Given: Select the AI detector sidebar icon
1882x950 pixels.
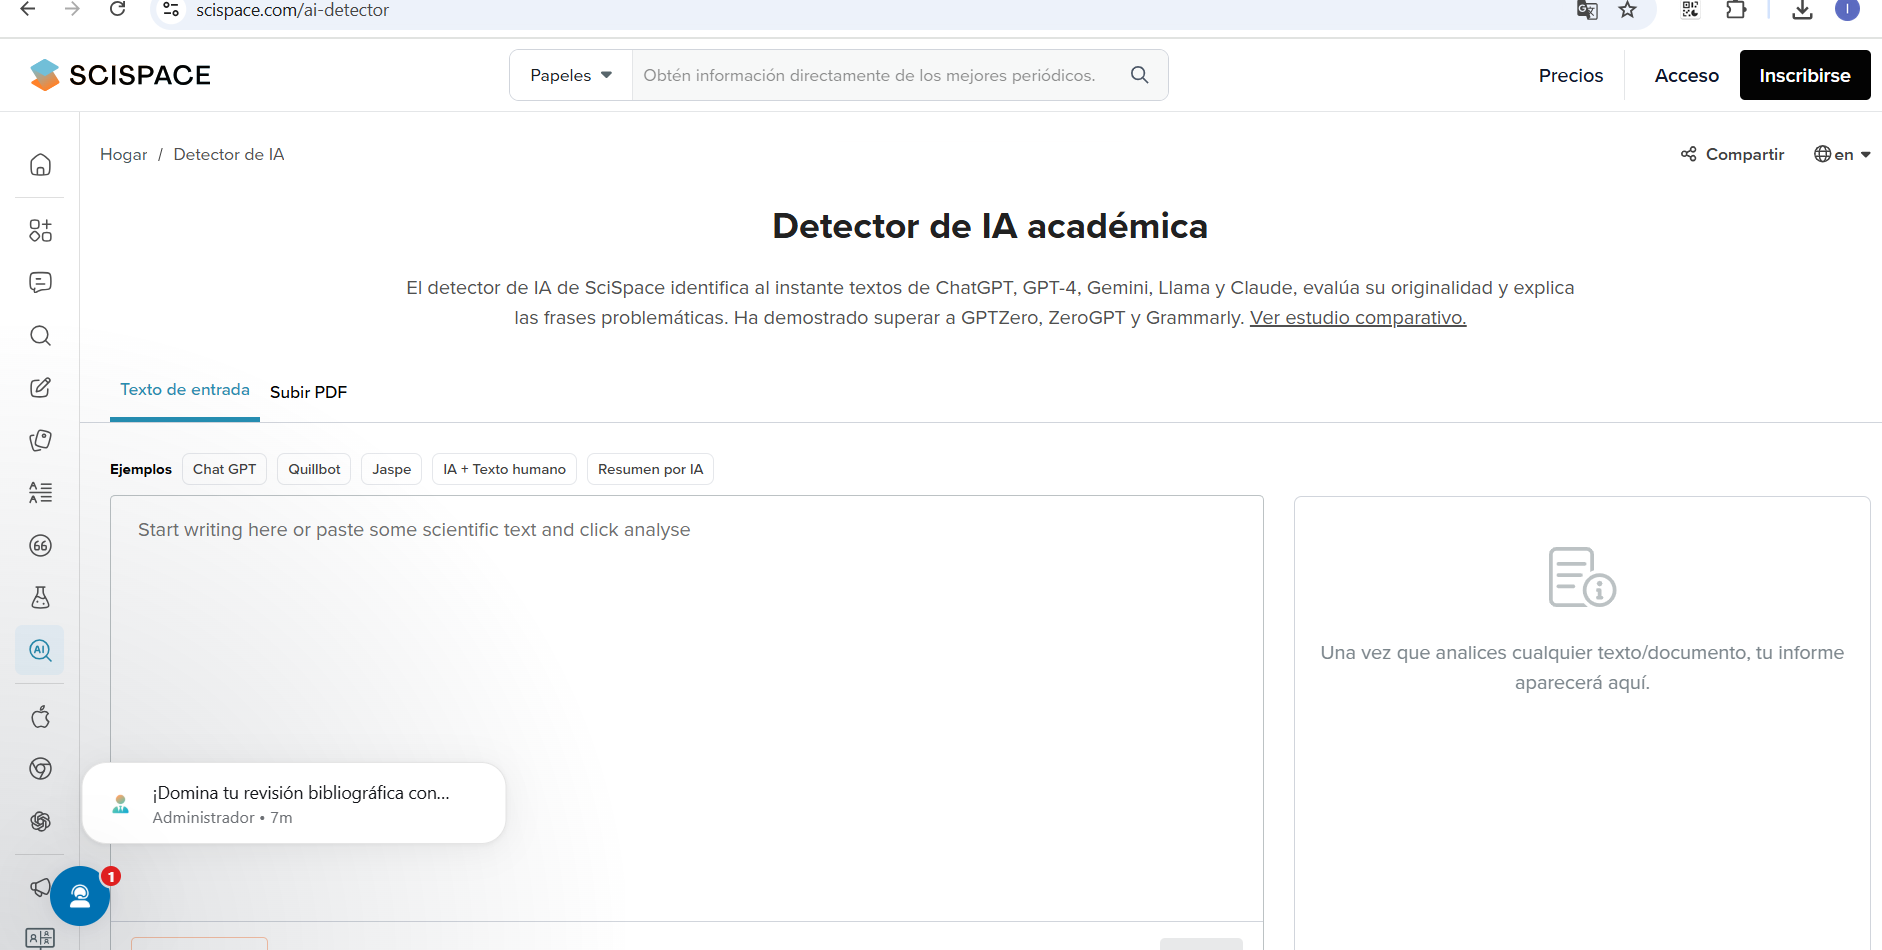Looking at the screenshot, I should coord(40,650).
